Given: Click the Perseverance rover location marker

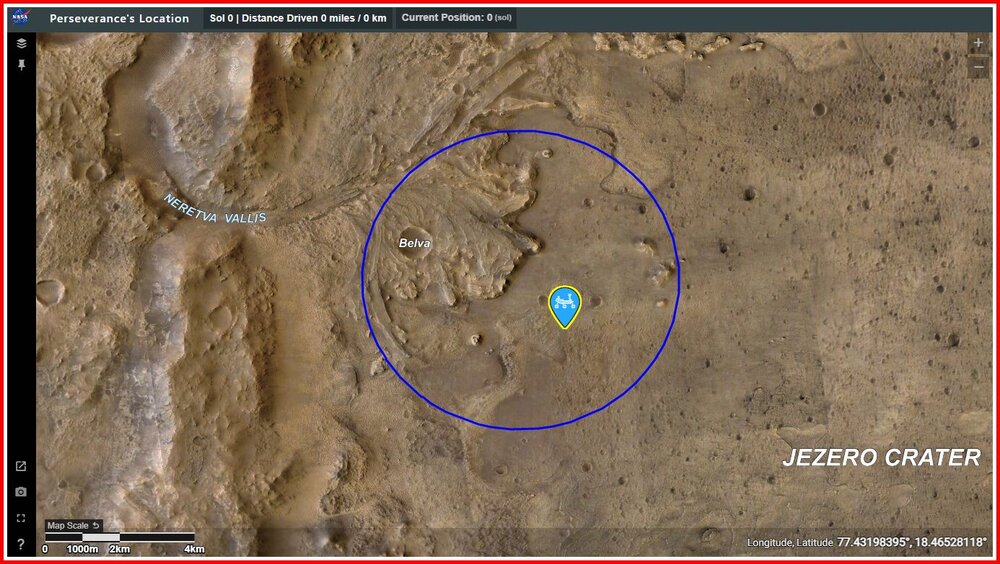Looking at the screenshot, I should coord(565,307).
